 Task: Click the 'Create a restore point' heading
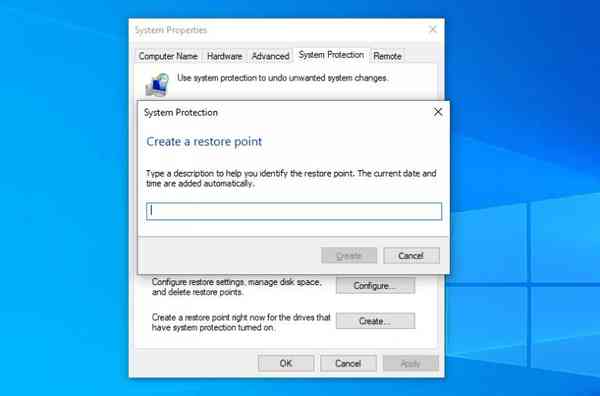point(204,142)
